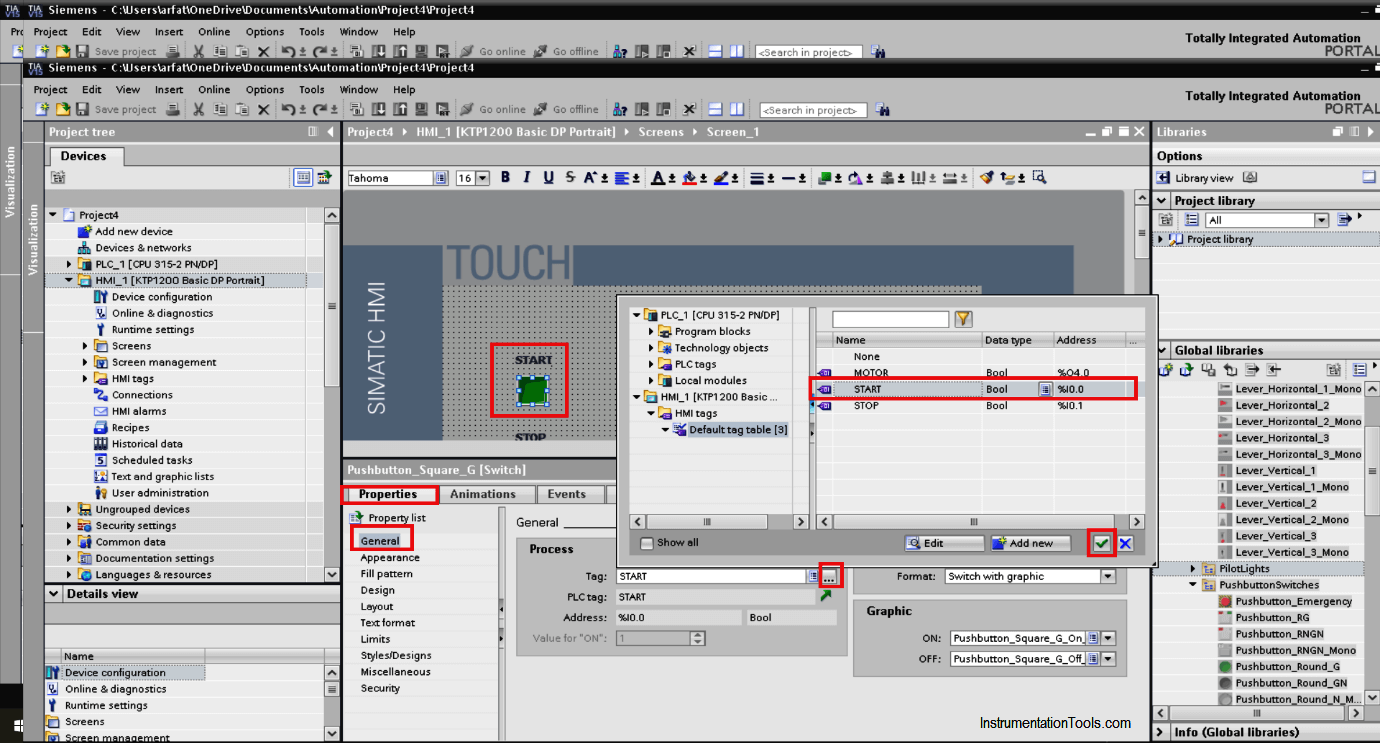
Task: Click Undo arrow in front window toolbar
Action: pyautogui.click(x=288, y=109)
